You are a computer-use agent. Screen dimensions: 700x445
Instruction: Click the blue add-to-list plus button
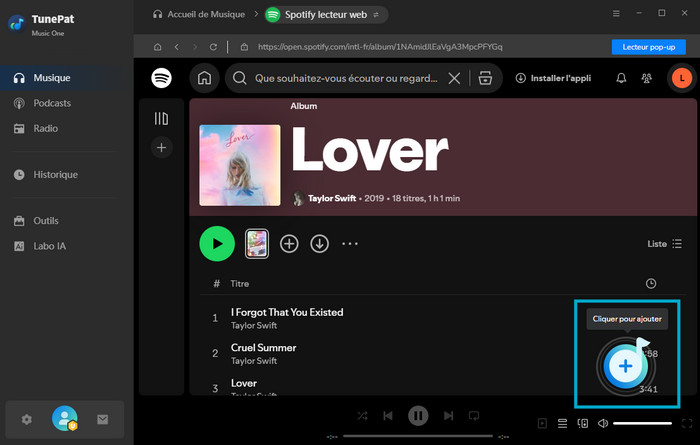coord(625,366)
